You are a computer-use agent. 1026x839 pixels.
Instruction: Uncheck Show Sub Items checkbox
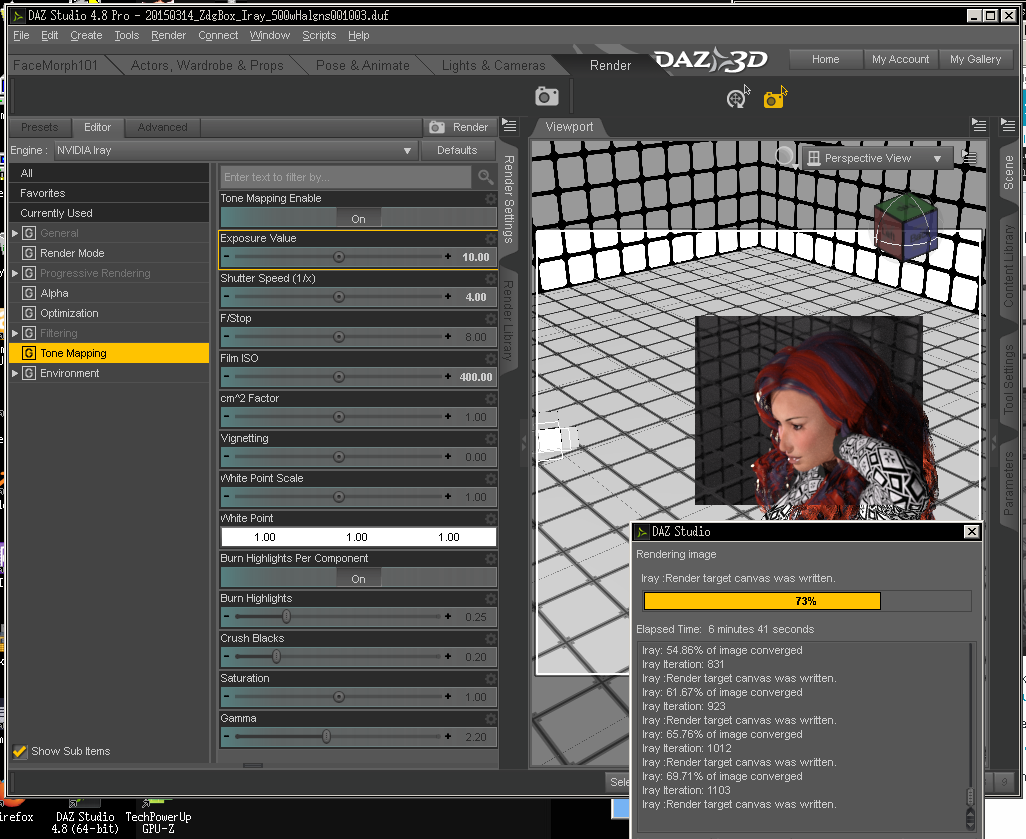[20, 751]
